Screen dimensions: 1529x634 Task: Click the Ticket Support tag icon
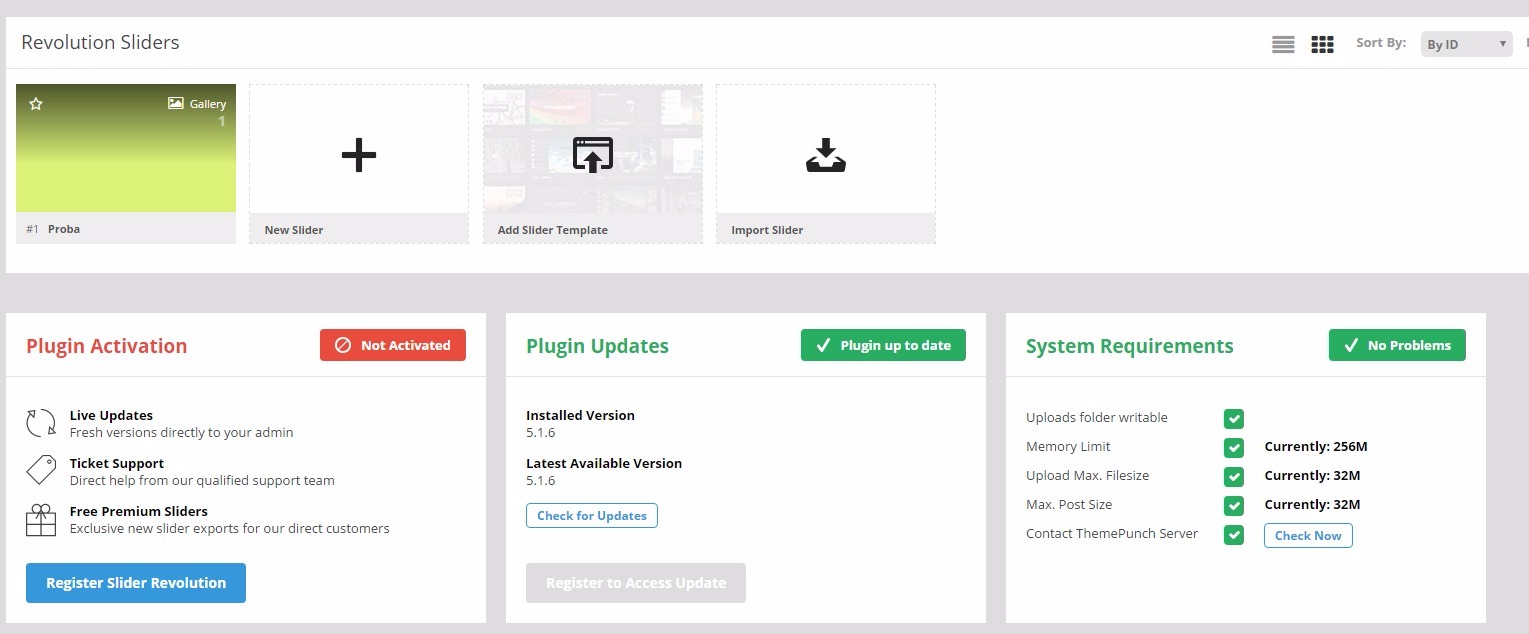41,471
